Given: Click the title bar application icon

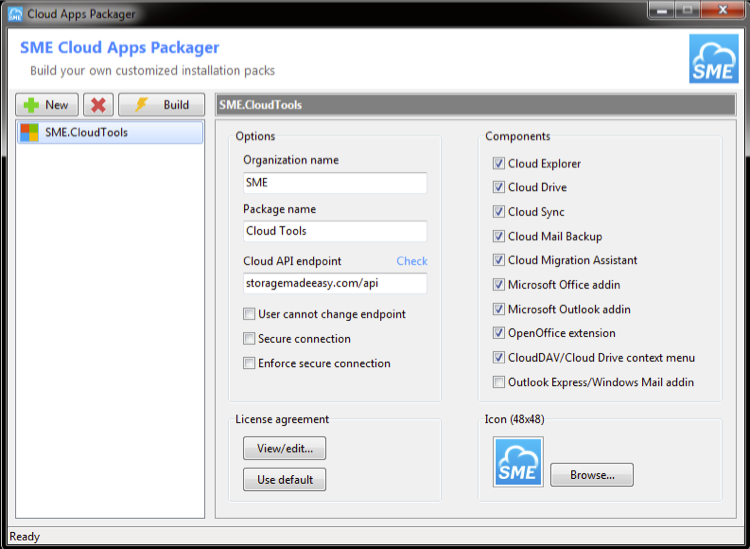Looking at the screenshot, I should coord(14,14).
